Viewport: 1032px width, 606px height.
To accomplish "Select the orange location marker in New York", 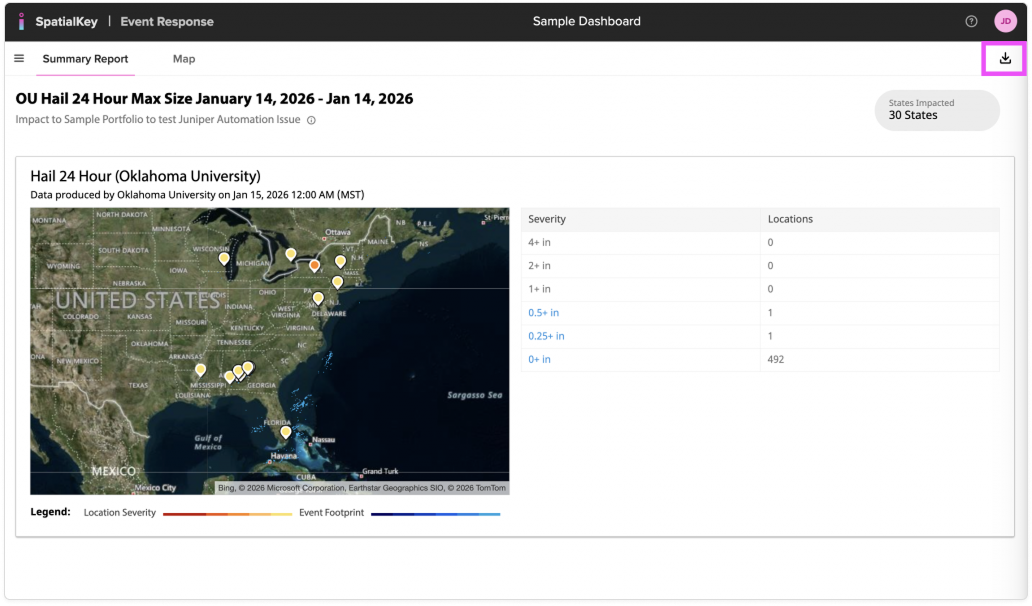I will (x=314, y=265).
